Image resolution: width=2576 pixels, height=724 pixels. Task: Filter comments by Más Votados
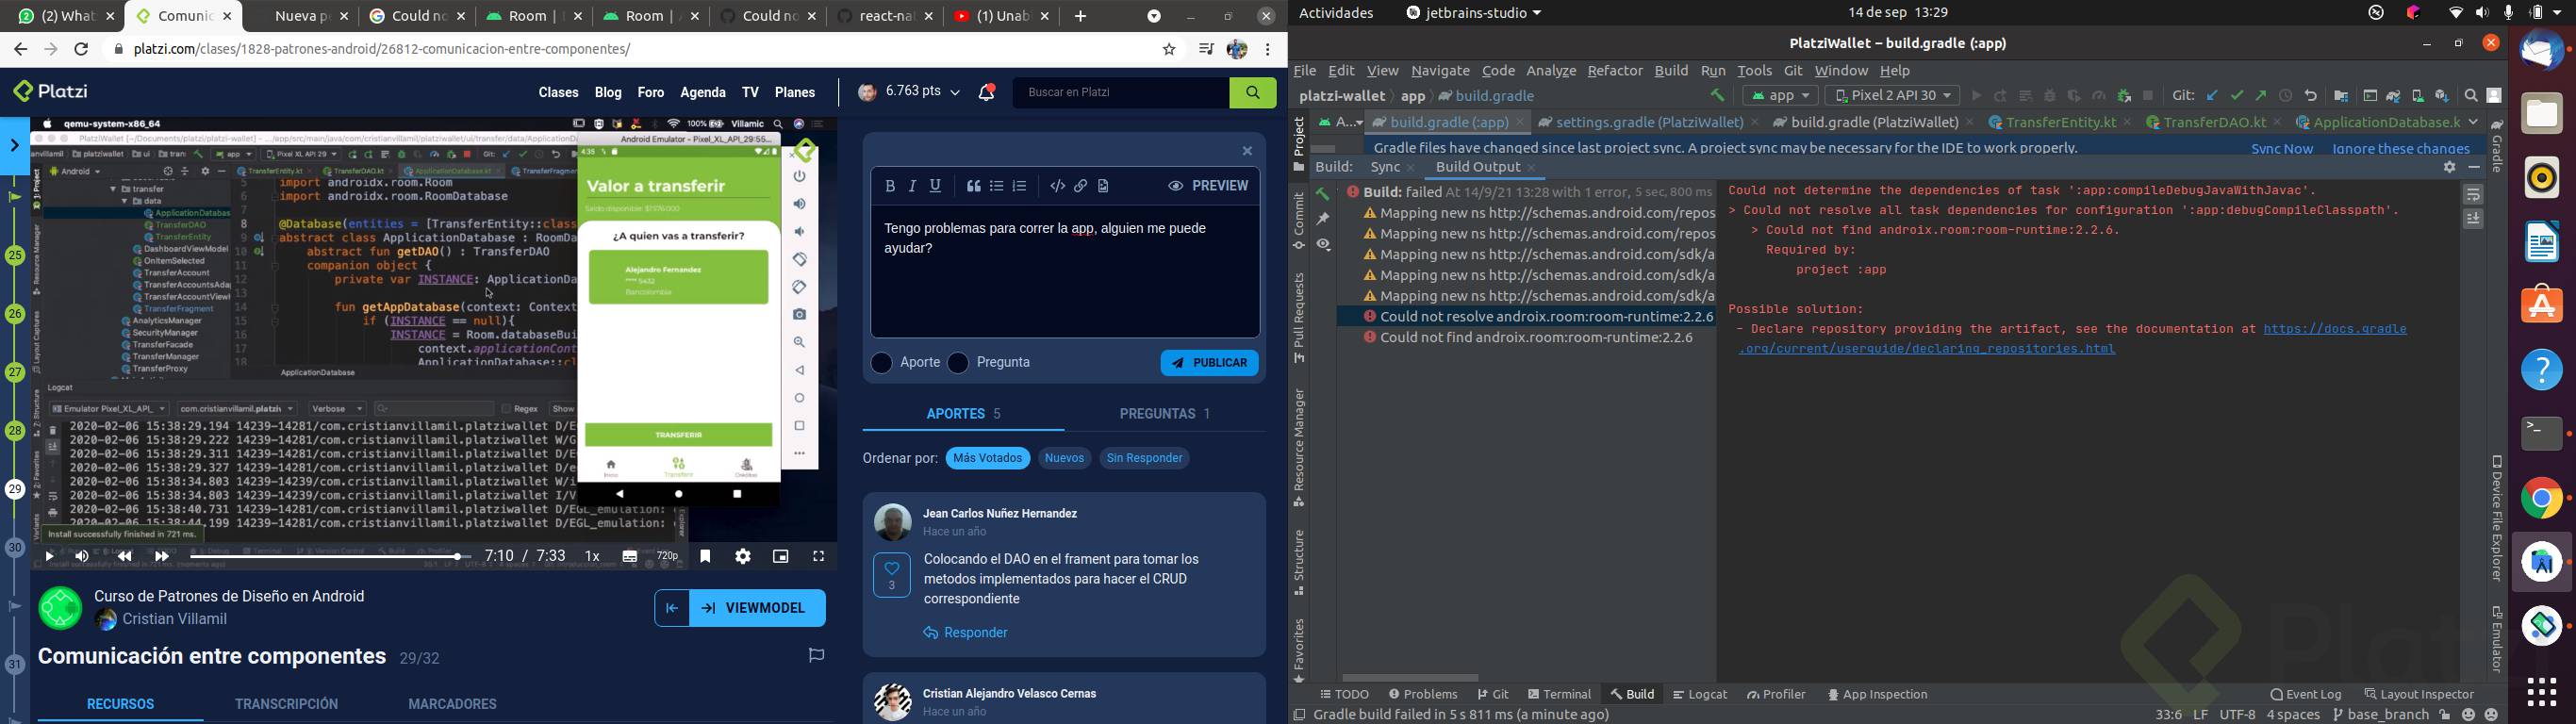(988, 459)
